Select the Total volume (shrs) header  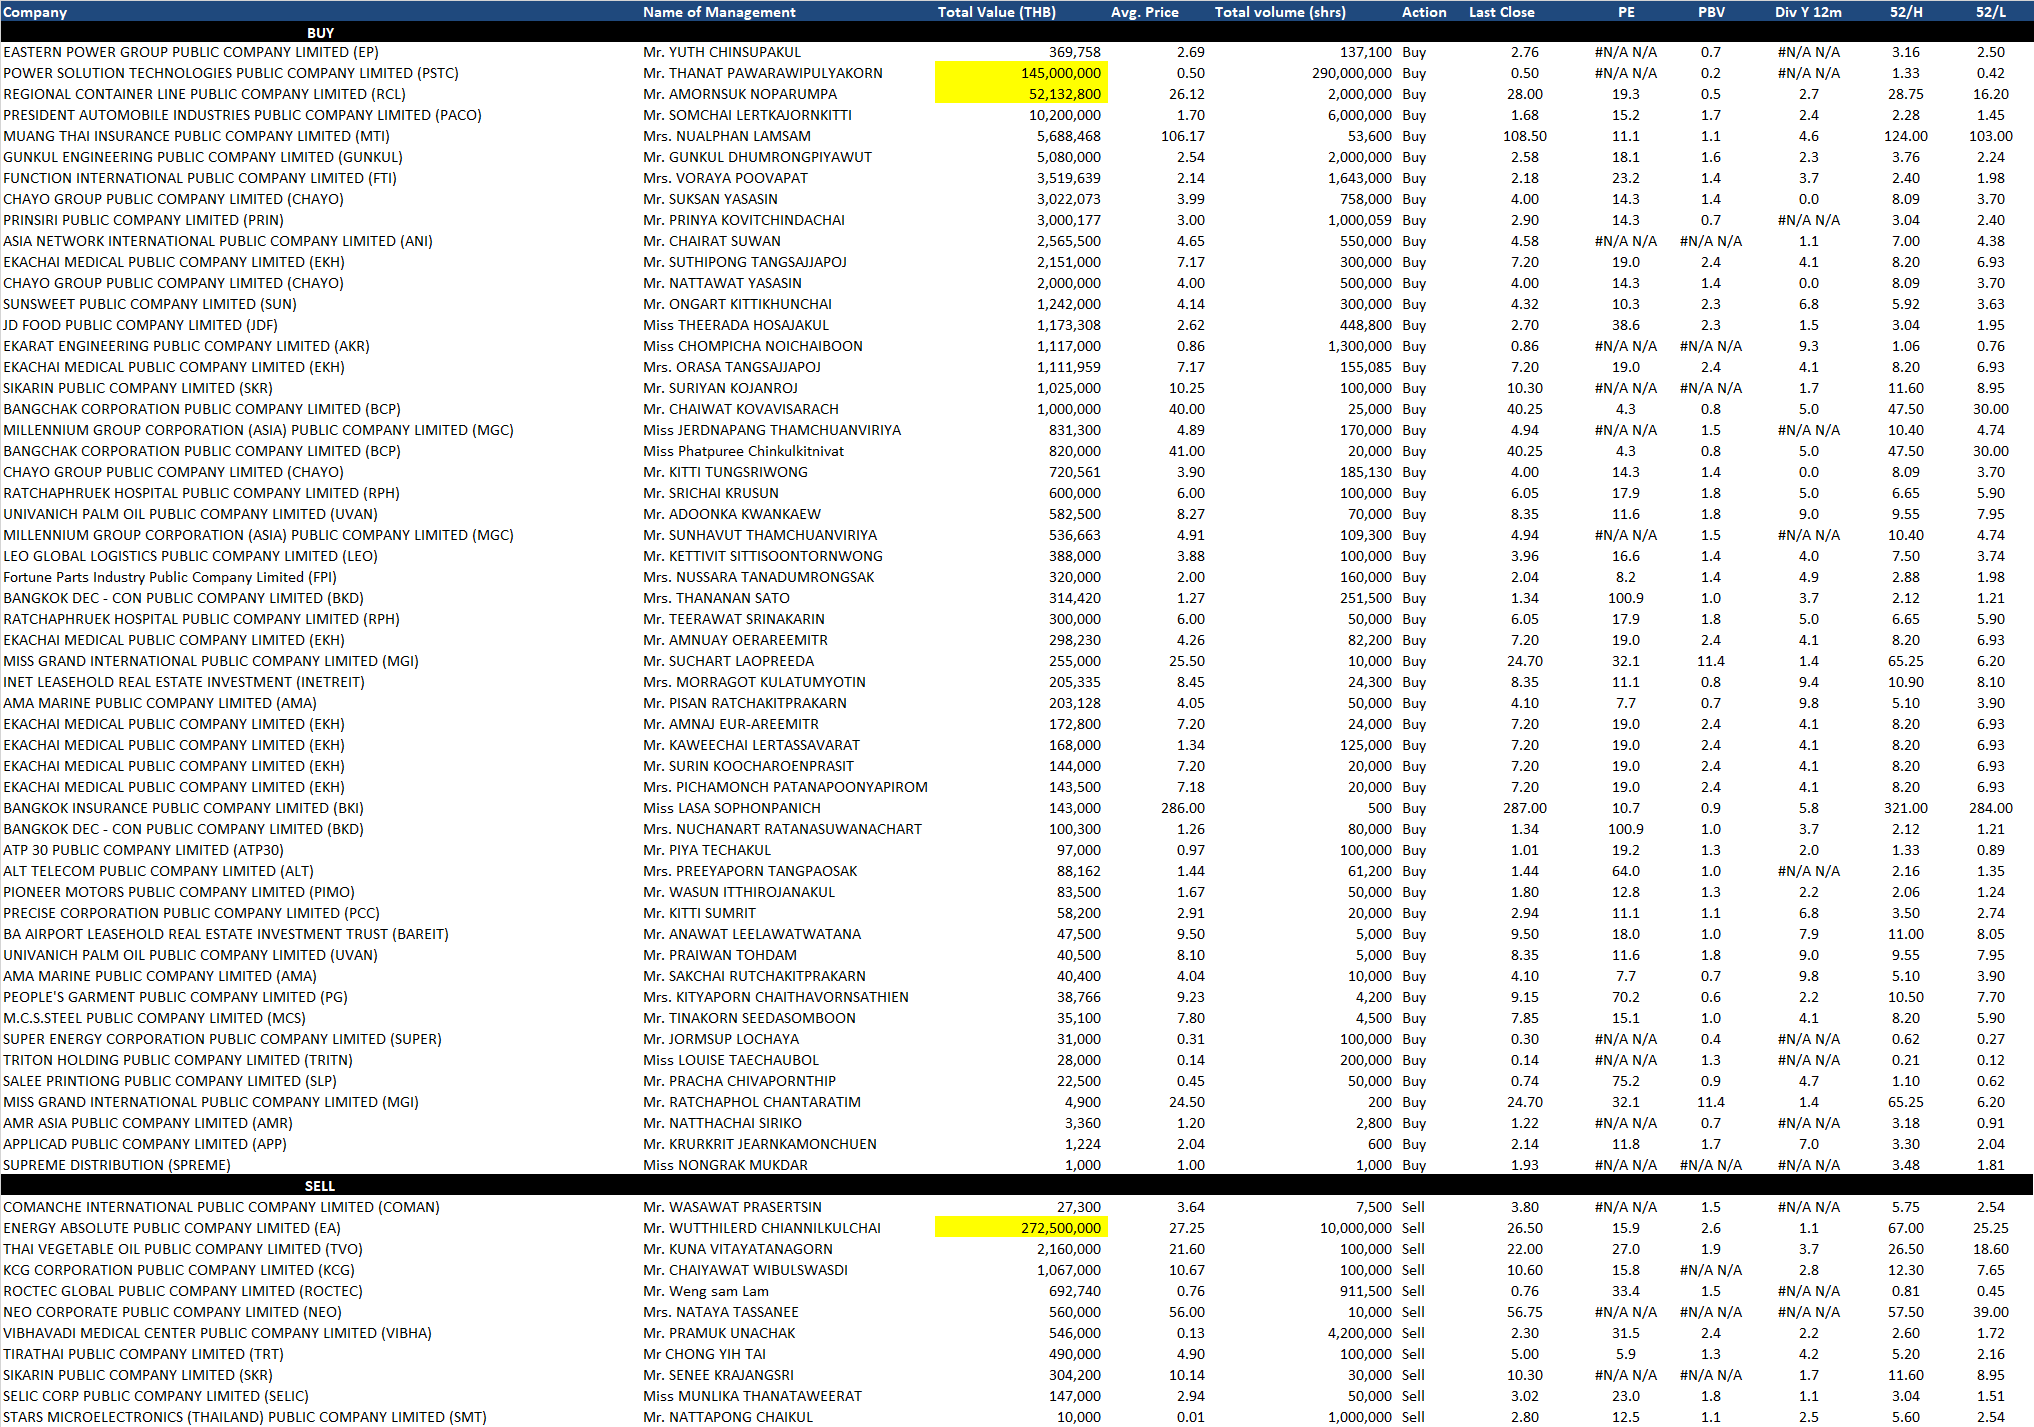(1279, 12)
